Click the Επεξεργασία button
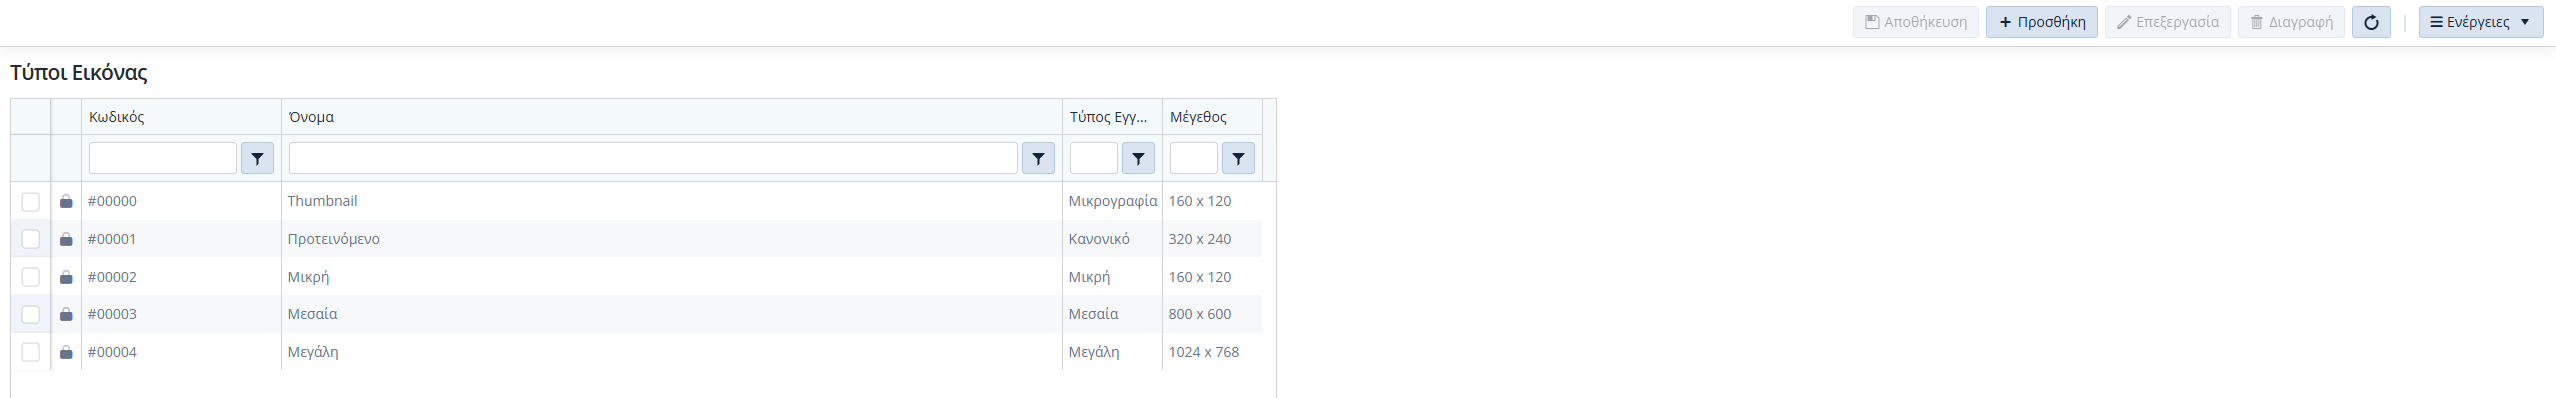The width and height of the screenshot is (2556, 398). click(2168, 22)
